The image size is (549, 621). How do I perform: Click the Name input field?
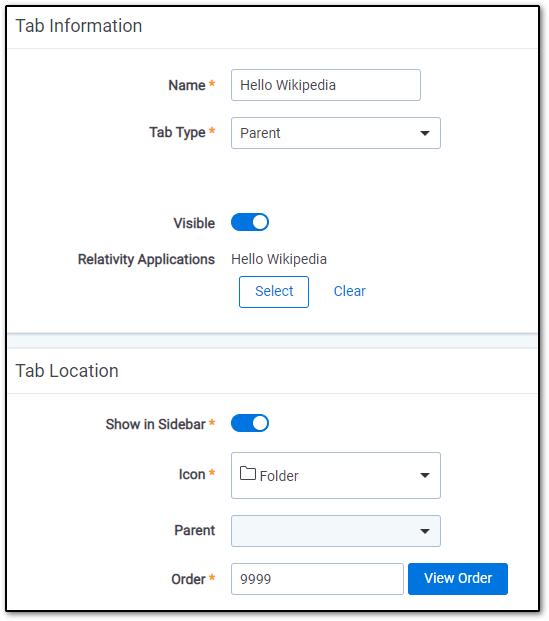tap(326, 85)
